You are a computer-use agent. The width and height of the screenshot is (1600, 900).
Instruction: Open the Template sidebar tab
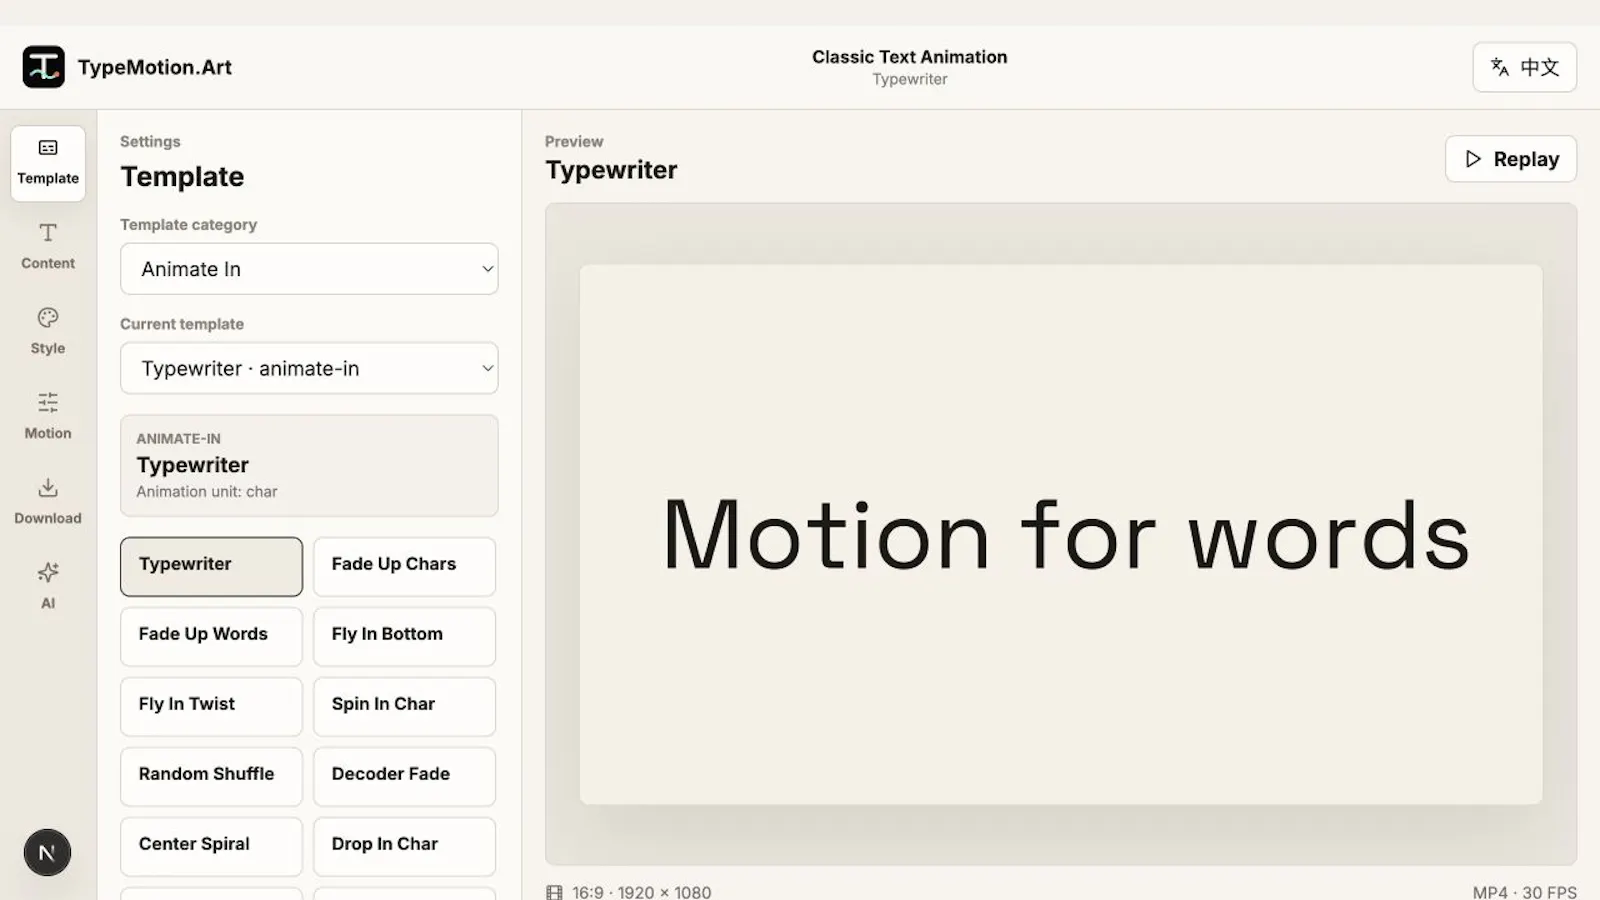(48, 163)
